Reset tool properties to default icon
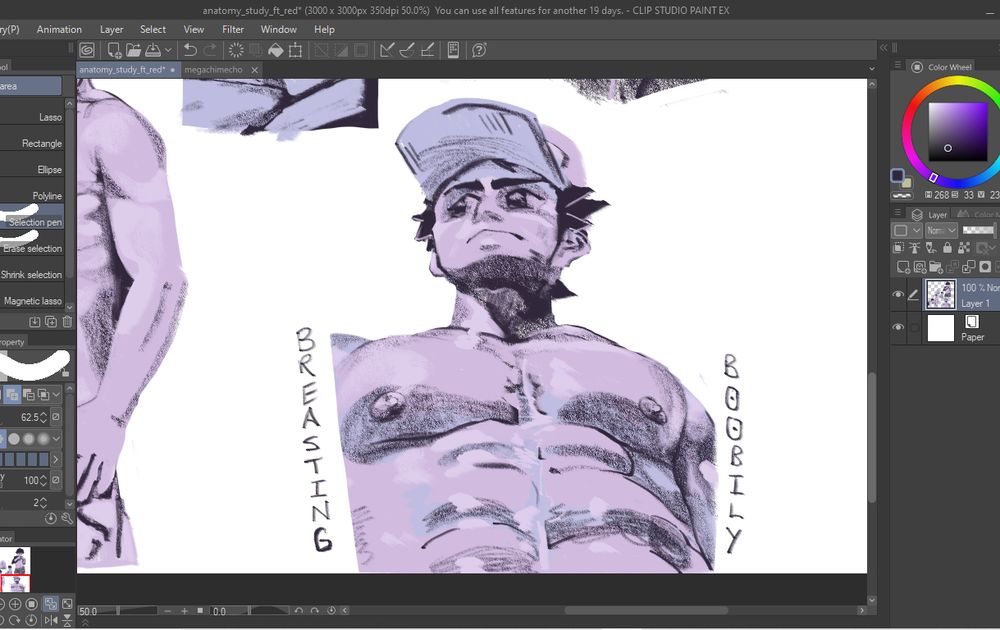The width and height of the screenshot is (1000, 630). [51, 518]
